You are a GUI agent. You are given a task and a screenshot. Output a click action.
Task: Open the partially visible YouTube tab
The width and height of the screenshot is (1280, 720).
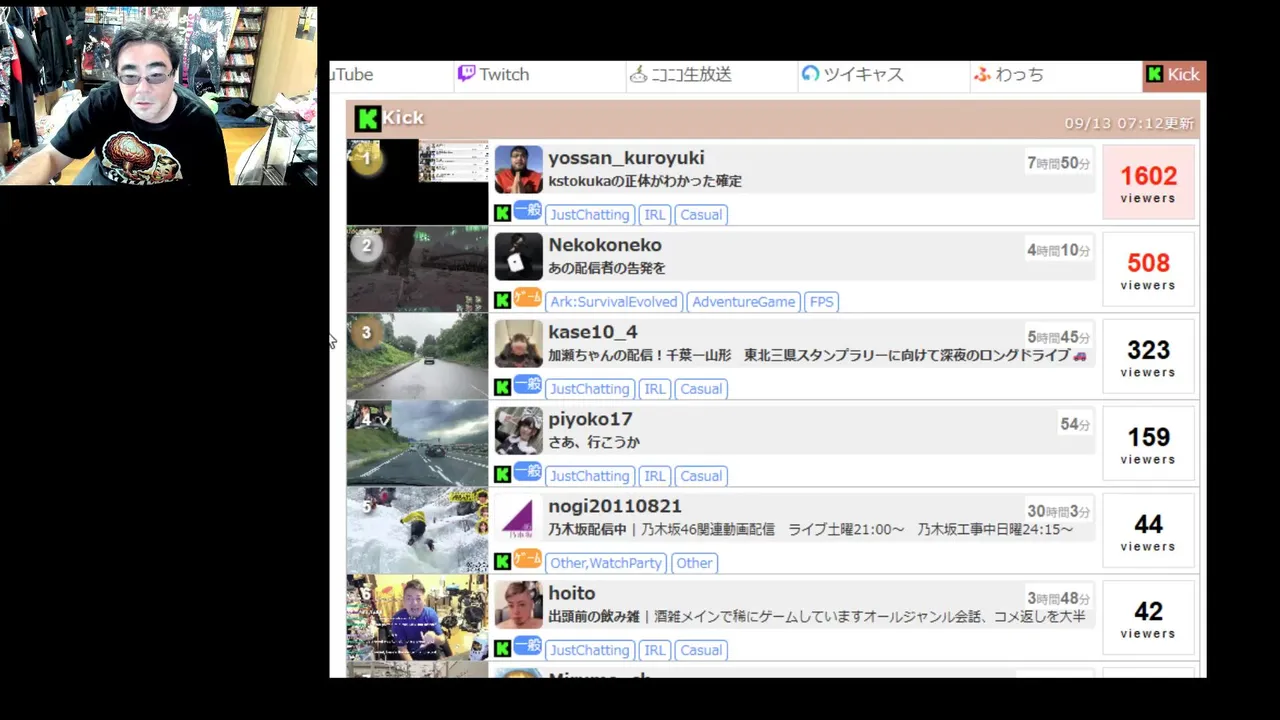pyautogui.click(x=392, y=75)
